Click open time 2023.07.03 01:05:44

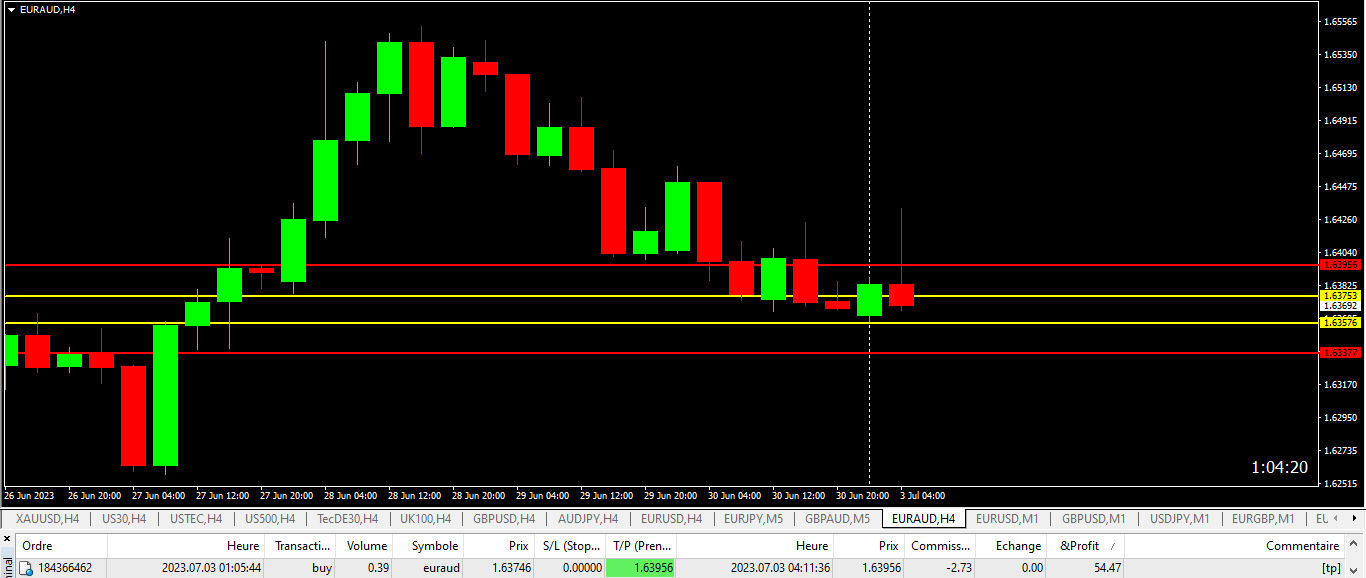click(x=211, y=568)
